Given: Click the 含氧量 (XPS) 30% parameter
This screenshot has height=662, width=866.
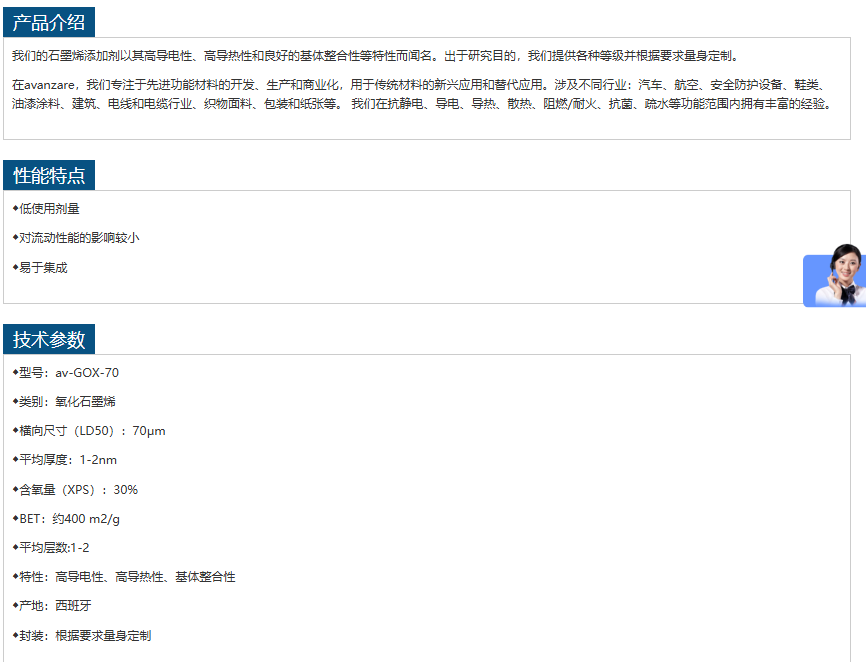Looking at the screenshot, I should pos(78,490).
